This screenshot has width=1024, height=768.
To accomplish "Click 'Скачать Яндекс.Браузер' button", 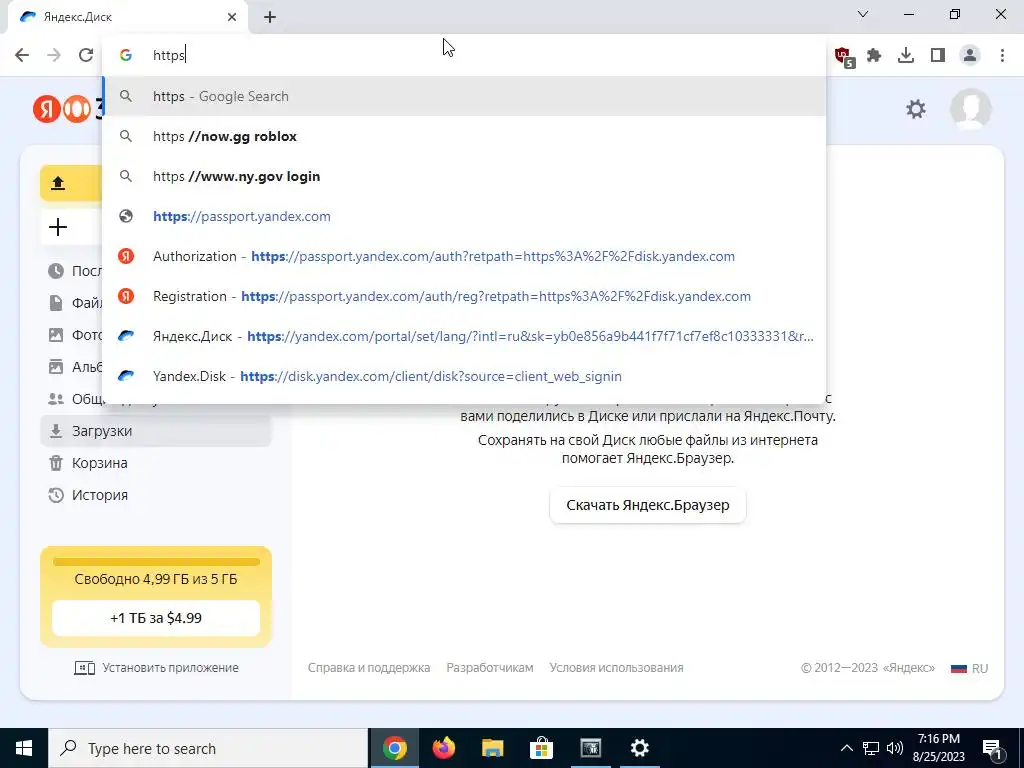I will tap(648, 505).
